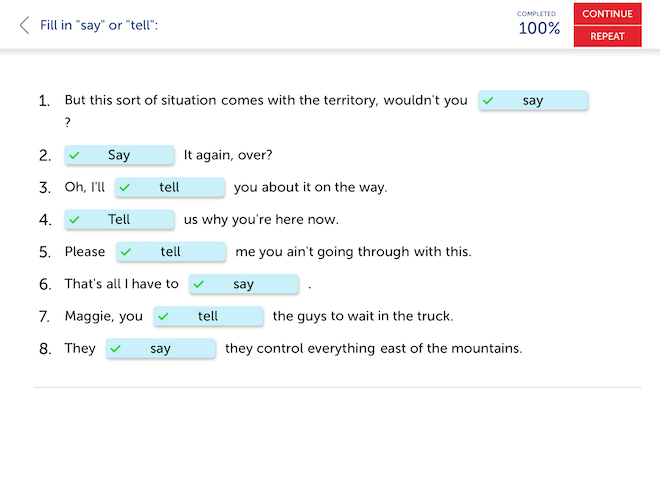Click the green checkmark in sentence 5's answer
Image resolution: width=660 pixels, height=495 pixels.
click(x=126, y=252)
